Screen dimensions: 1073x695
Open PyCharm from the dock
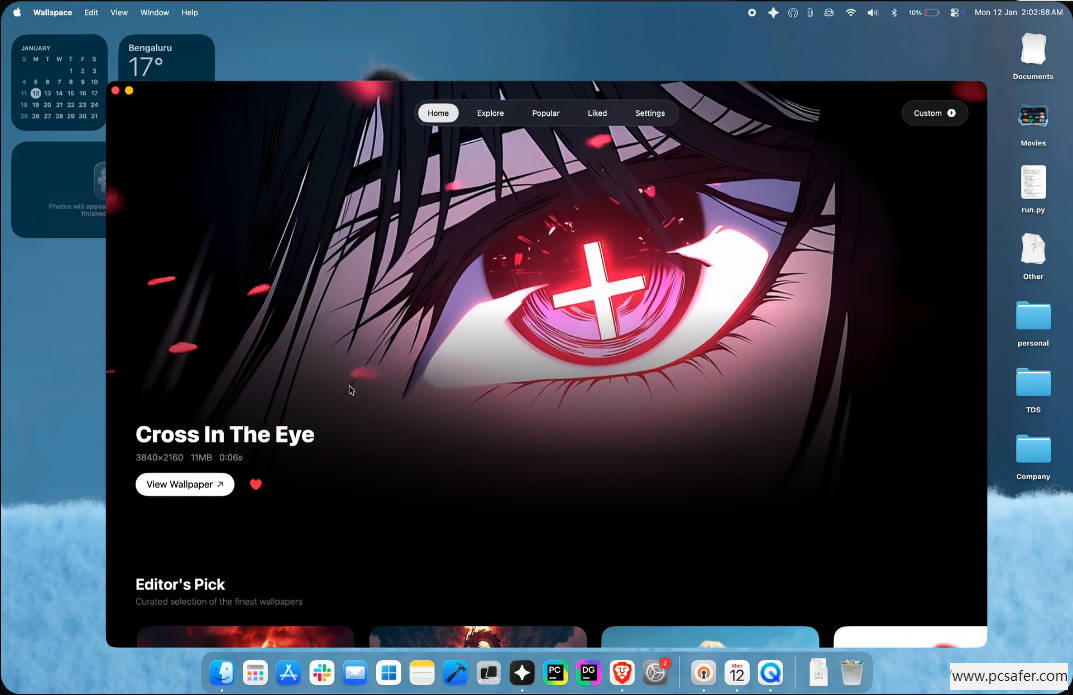tap(555, 673)
